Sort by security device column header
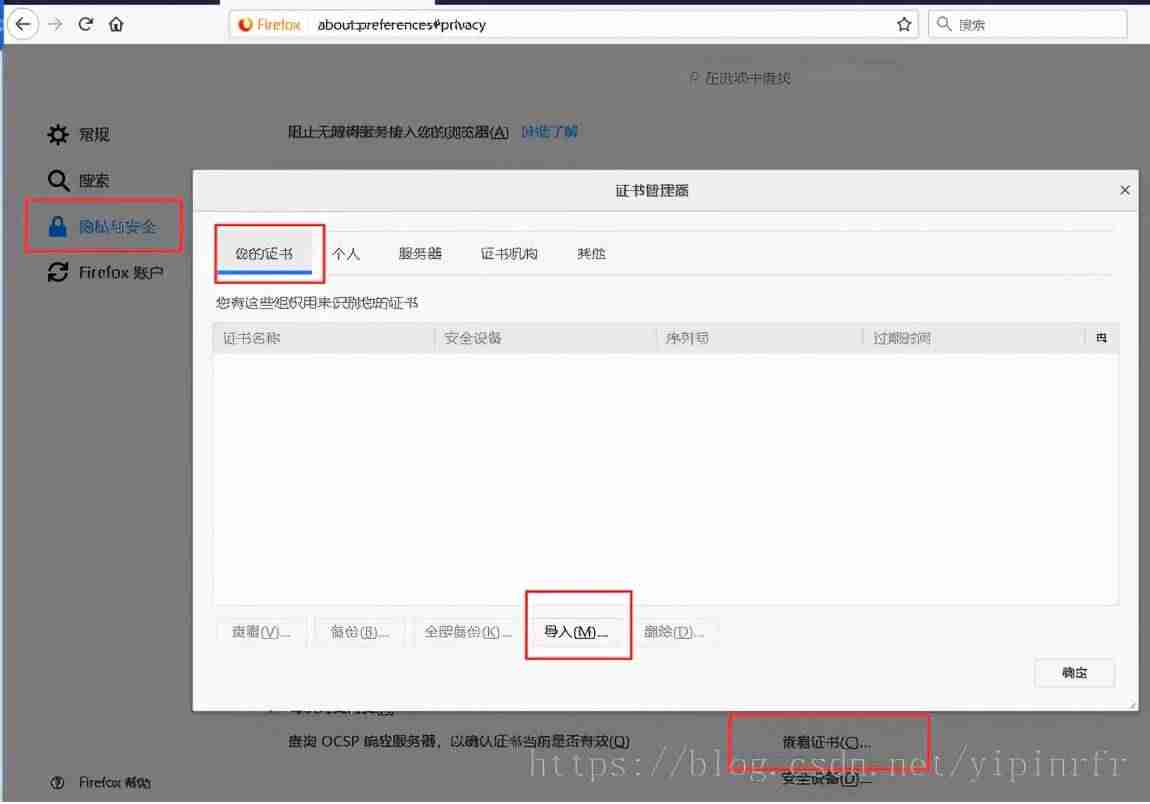The image size is (1150, 804). click(x=546, y=338)
